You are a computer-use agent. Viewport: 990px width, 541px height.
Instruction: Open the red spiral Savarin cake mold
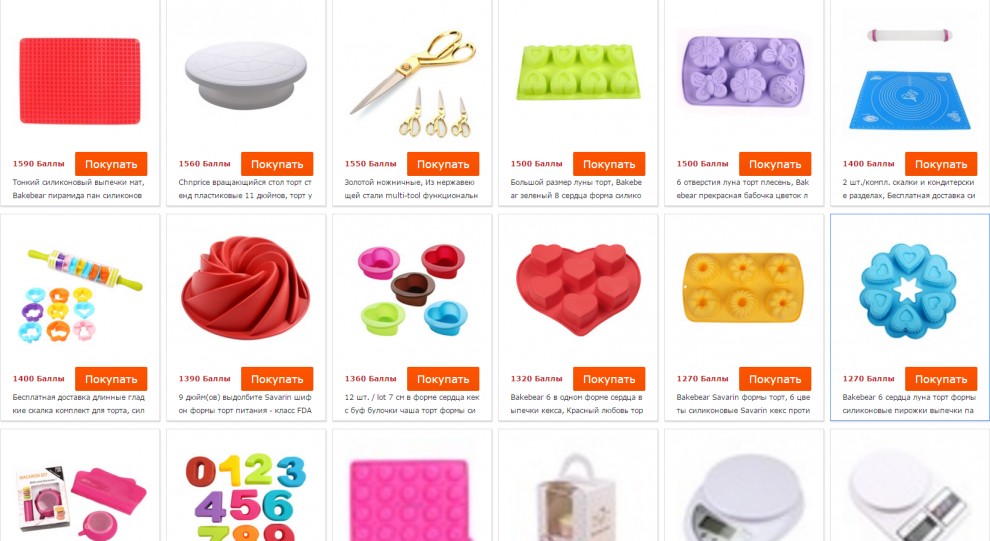pos(246,288)
